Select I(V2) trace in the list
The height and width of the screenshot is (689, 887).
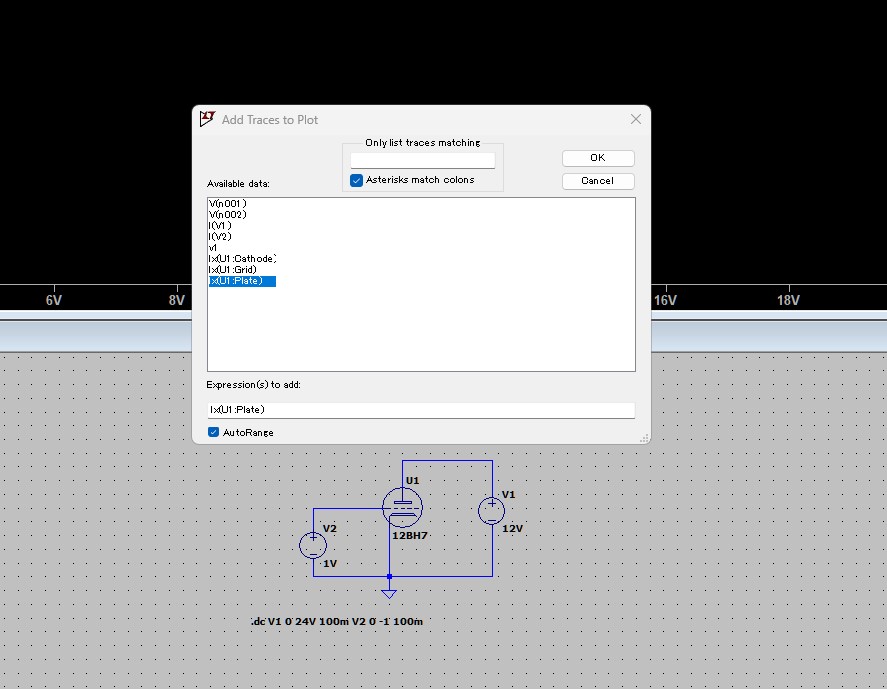pos(219,237)
